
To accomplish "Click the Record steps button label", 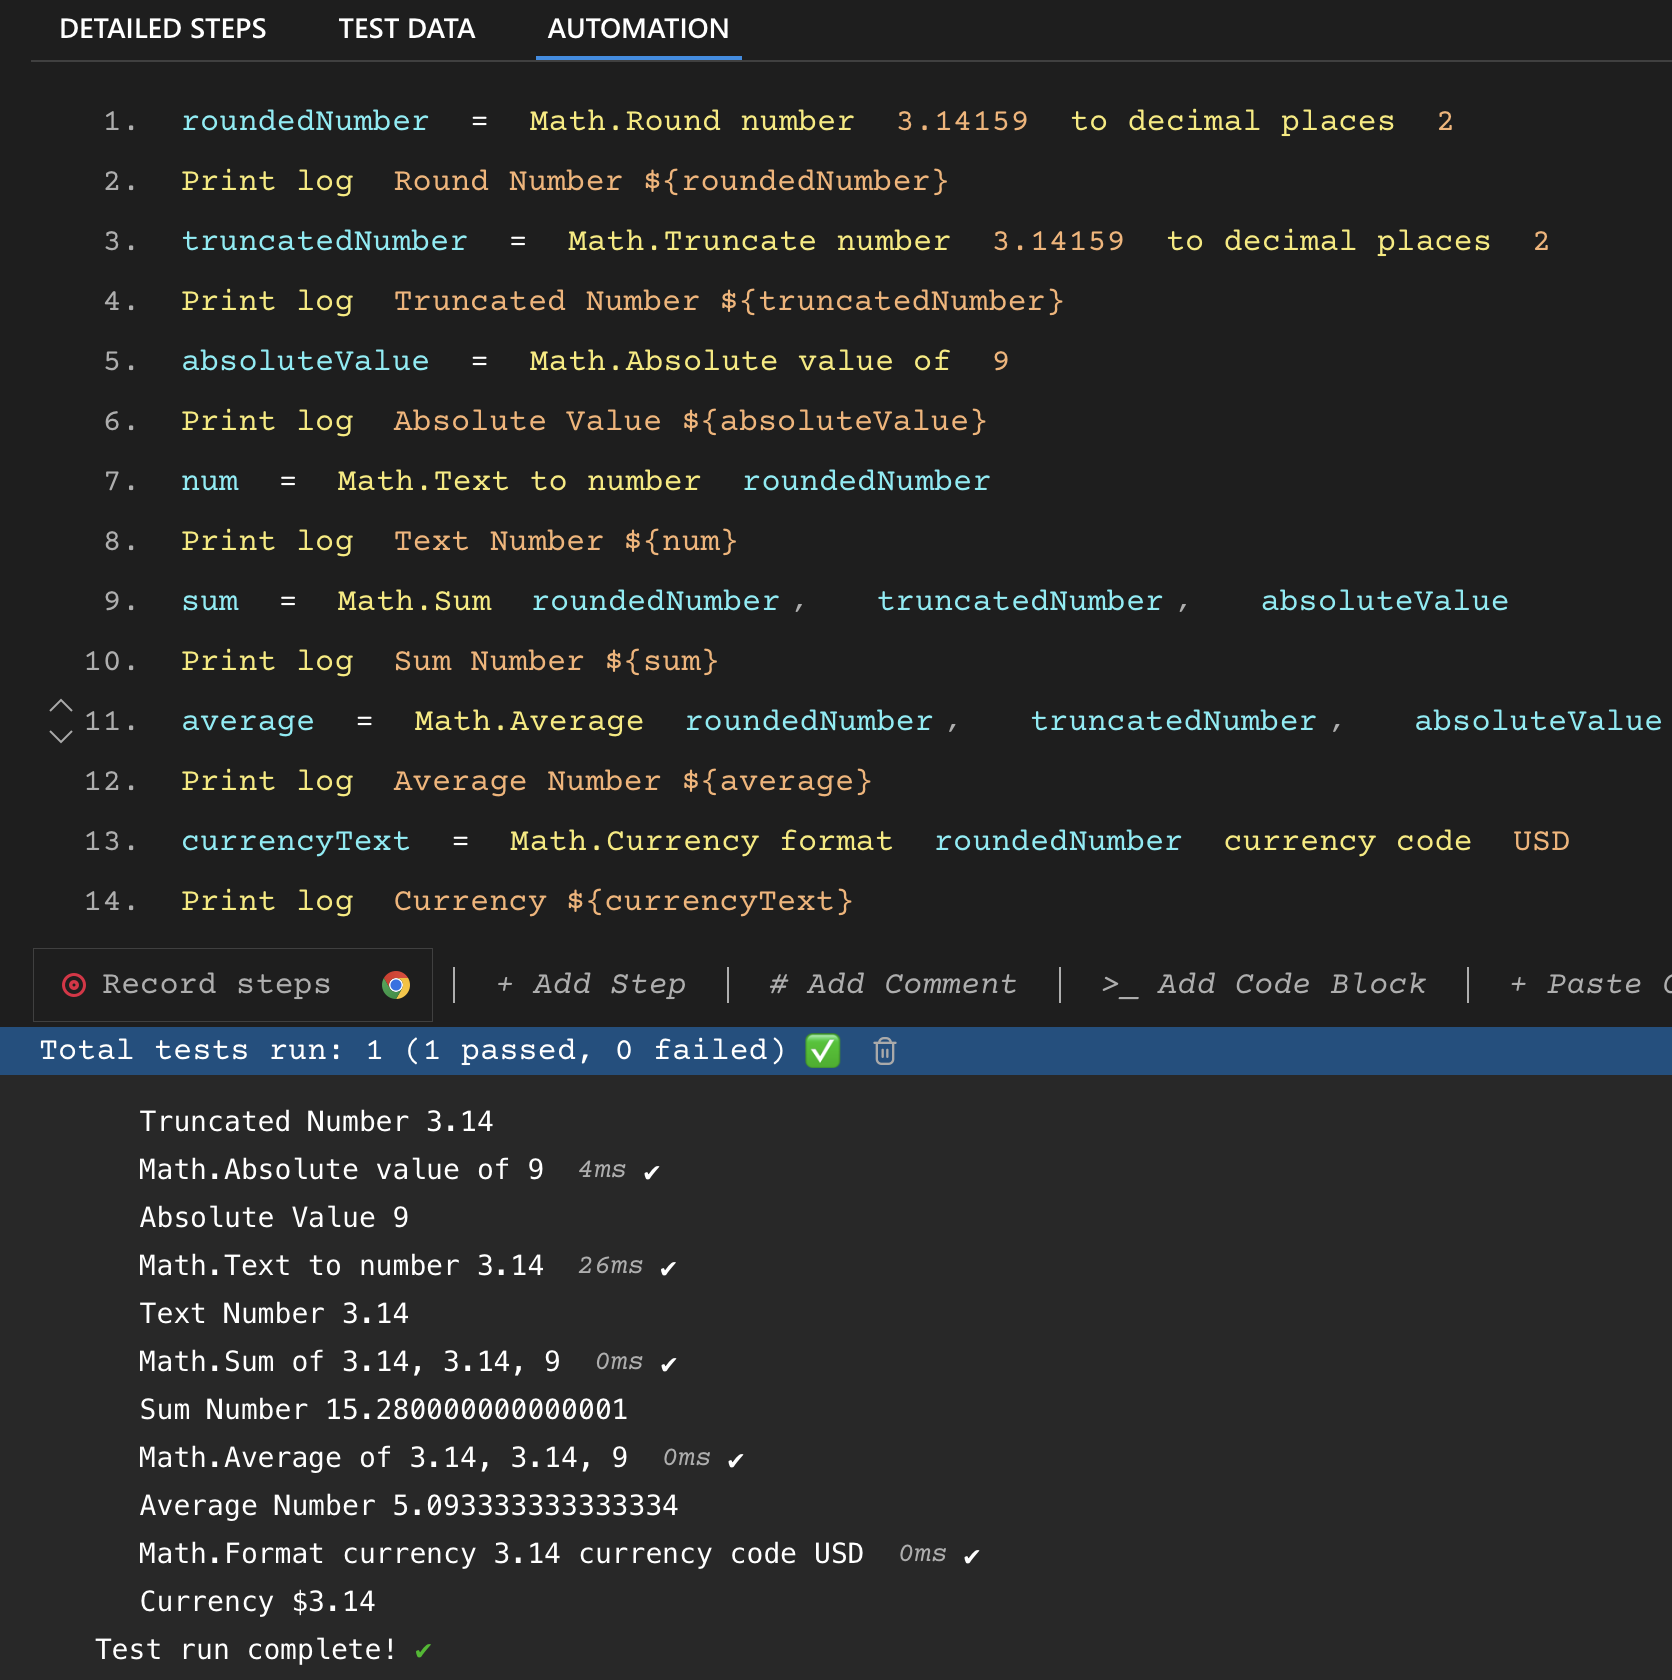I will (216, 985).
